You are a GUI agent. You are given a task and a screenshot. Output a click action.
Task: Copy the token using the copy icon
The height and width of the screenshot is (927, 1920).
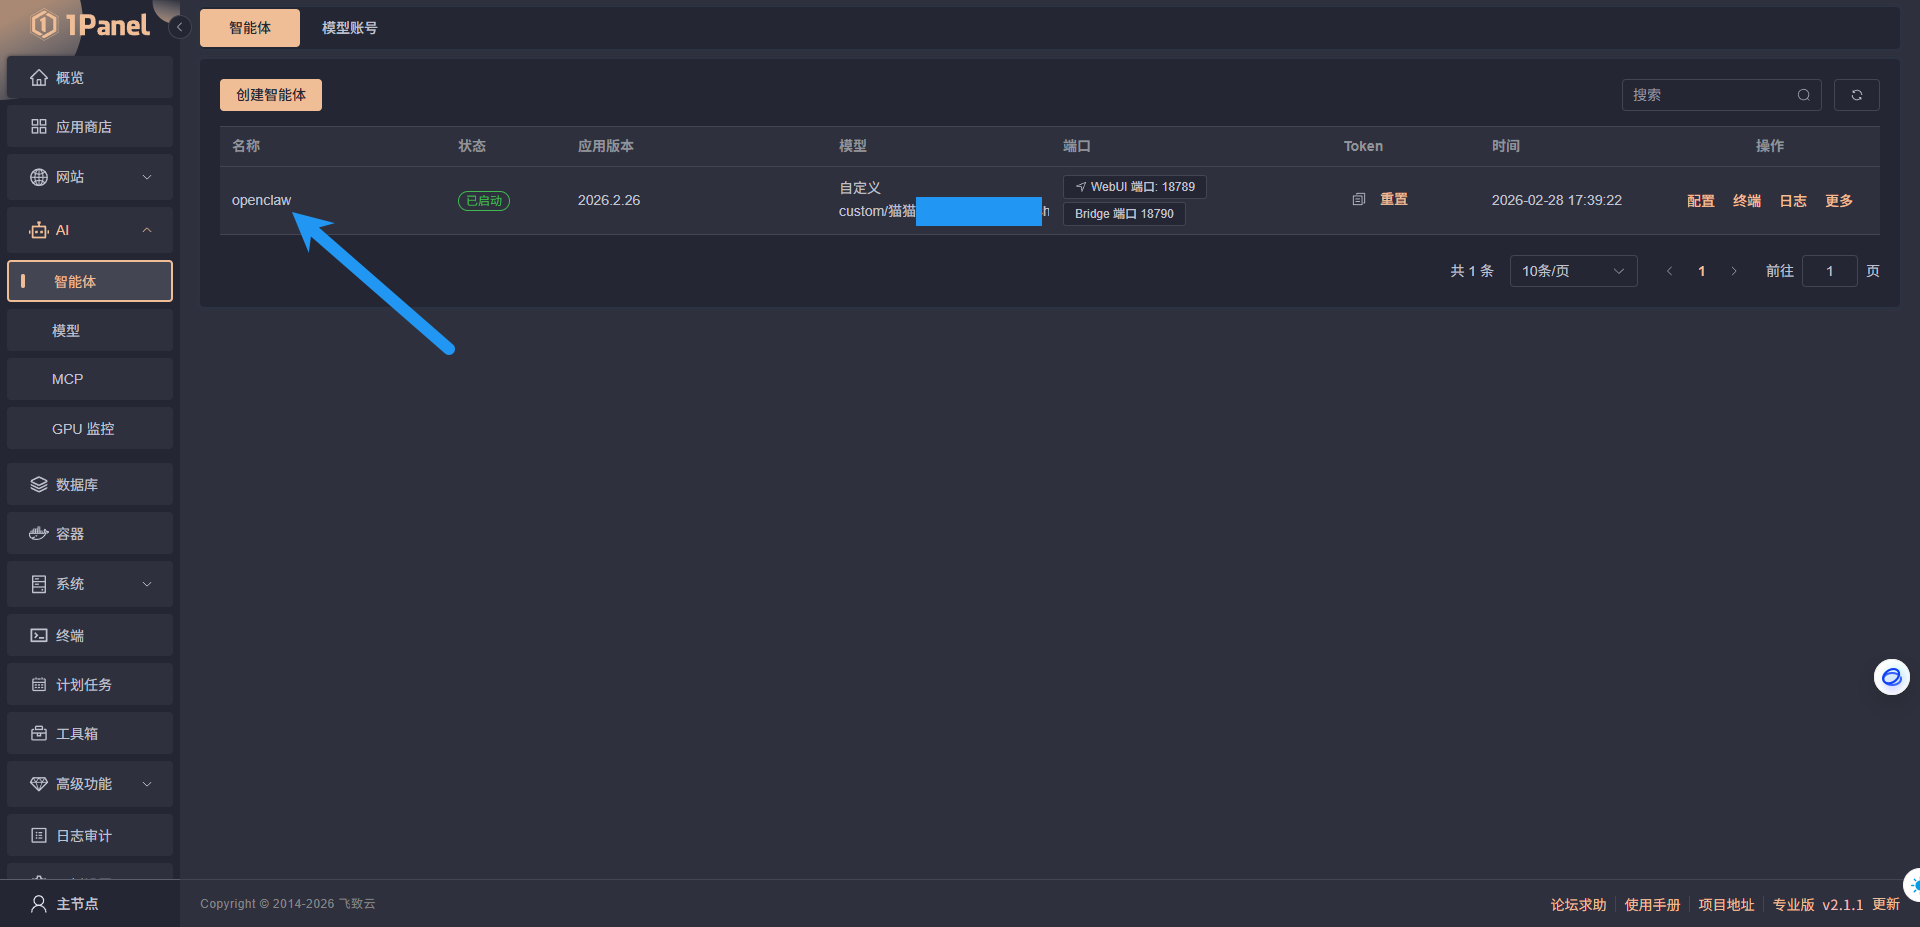(1358, 199)
